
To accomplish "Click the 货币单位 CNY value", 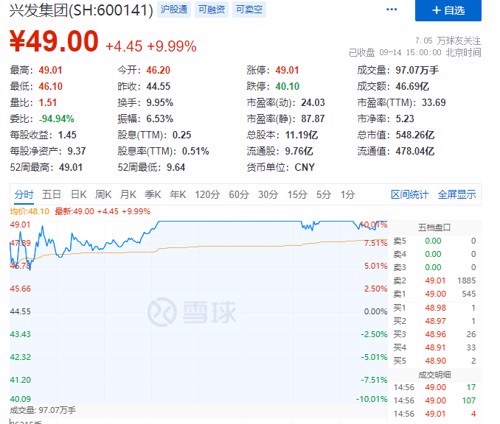I will [304, 167].
